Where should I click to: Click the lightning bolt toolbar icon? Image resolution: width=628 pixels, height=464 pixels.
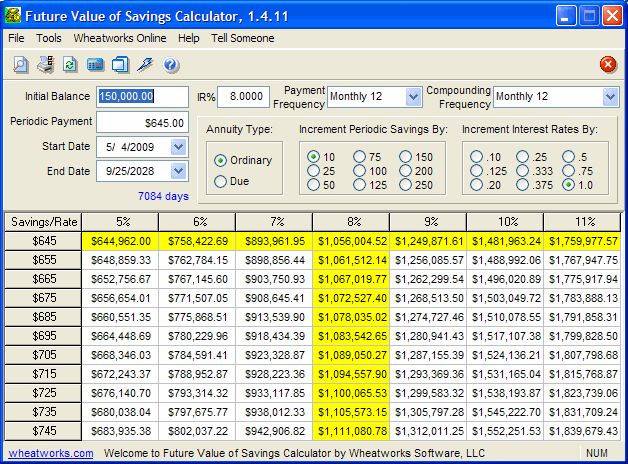click(145, 65)
